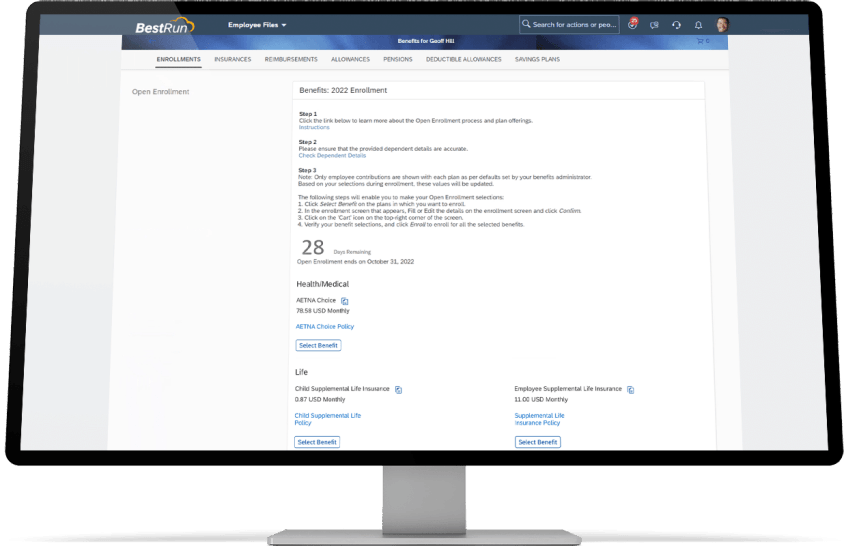844x546 pixels.
Task: Open the user profile avatar
Action: [722, 24]
